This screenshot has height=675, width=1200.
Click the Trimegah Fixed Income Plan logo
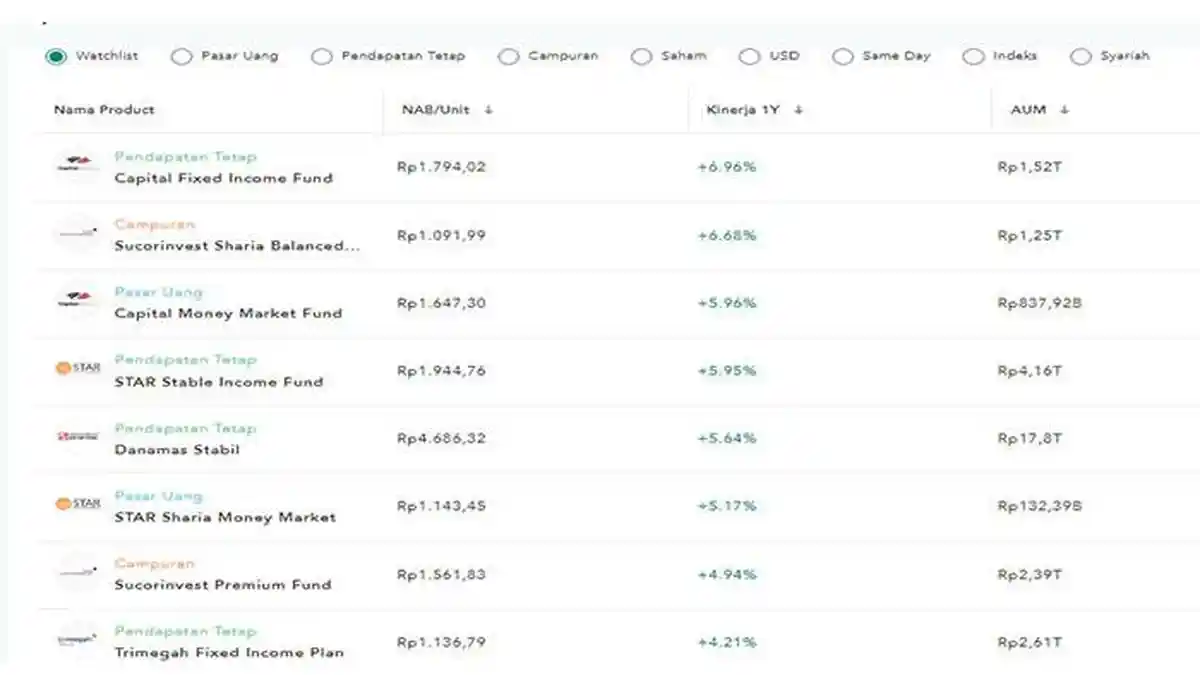pyautogui.click(x=76, y=640)
